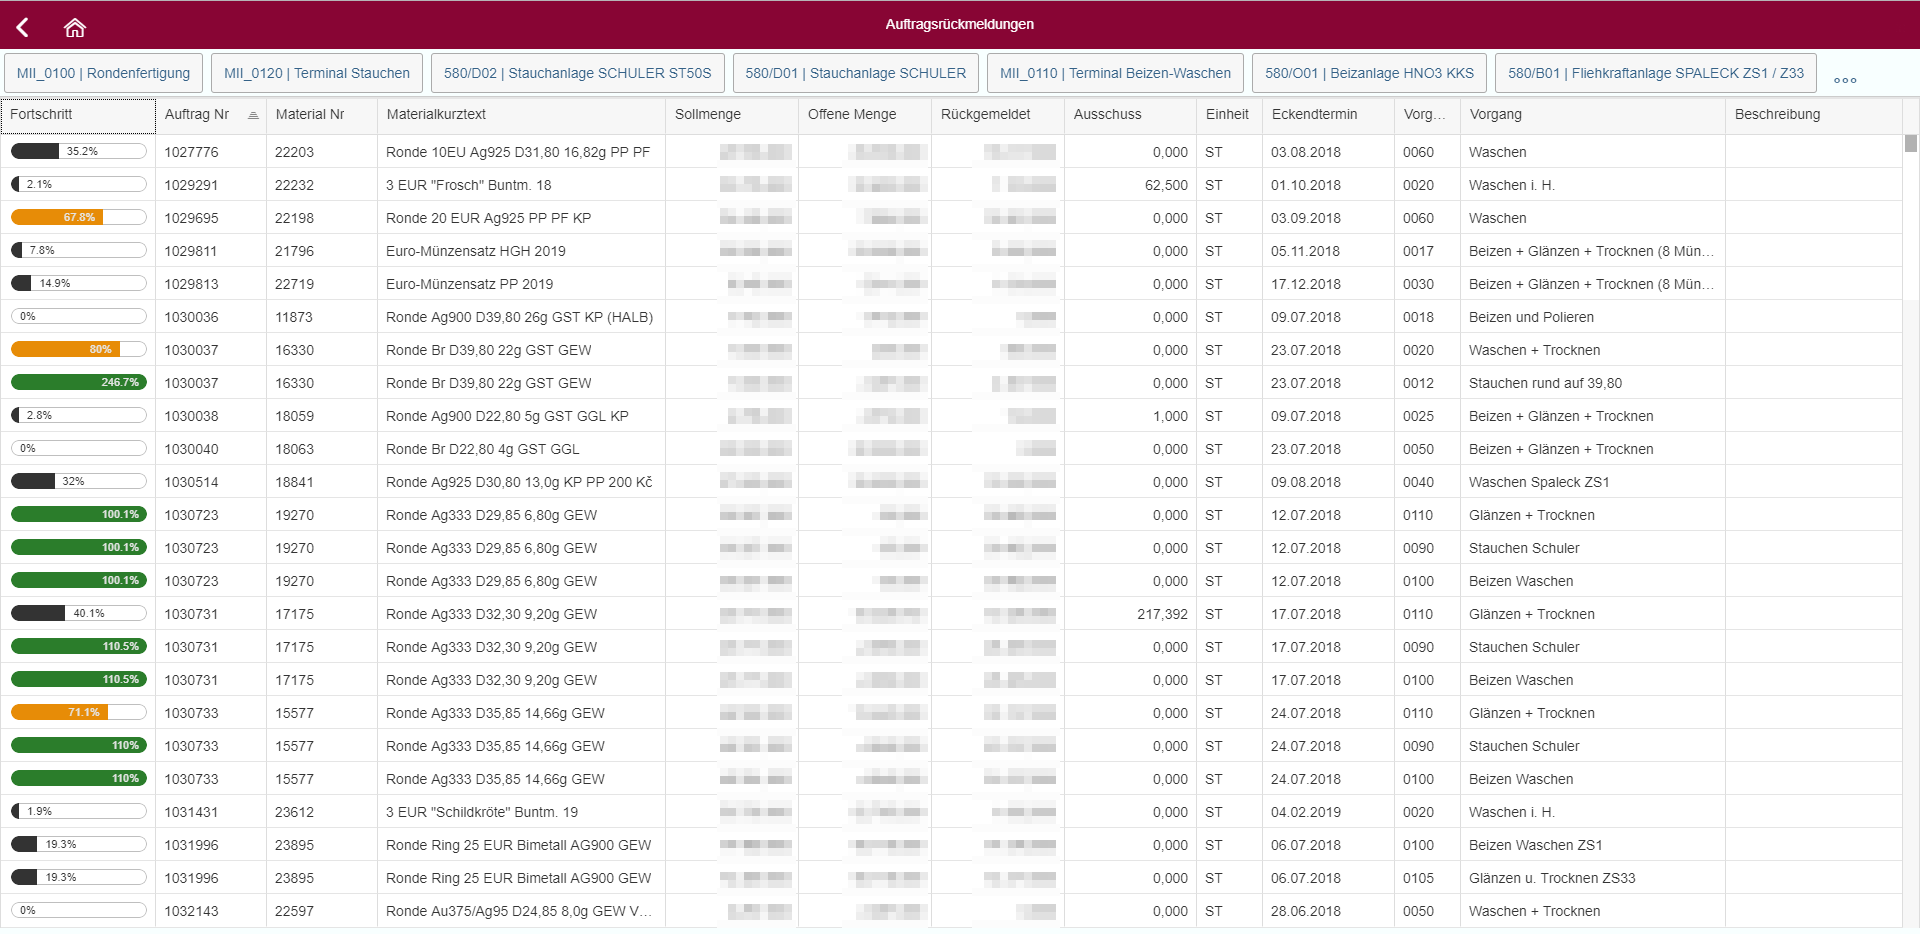Select 580/D01 | Stauchanlage SCHULER

(x=855, y=72)
